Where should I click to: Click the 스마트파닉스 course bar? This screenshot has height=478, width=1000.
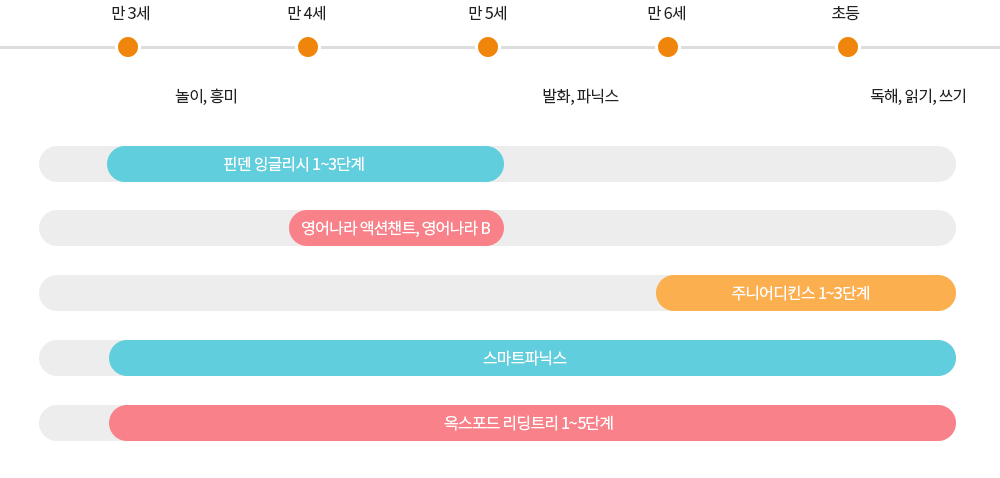[x=533, y=358]
